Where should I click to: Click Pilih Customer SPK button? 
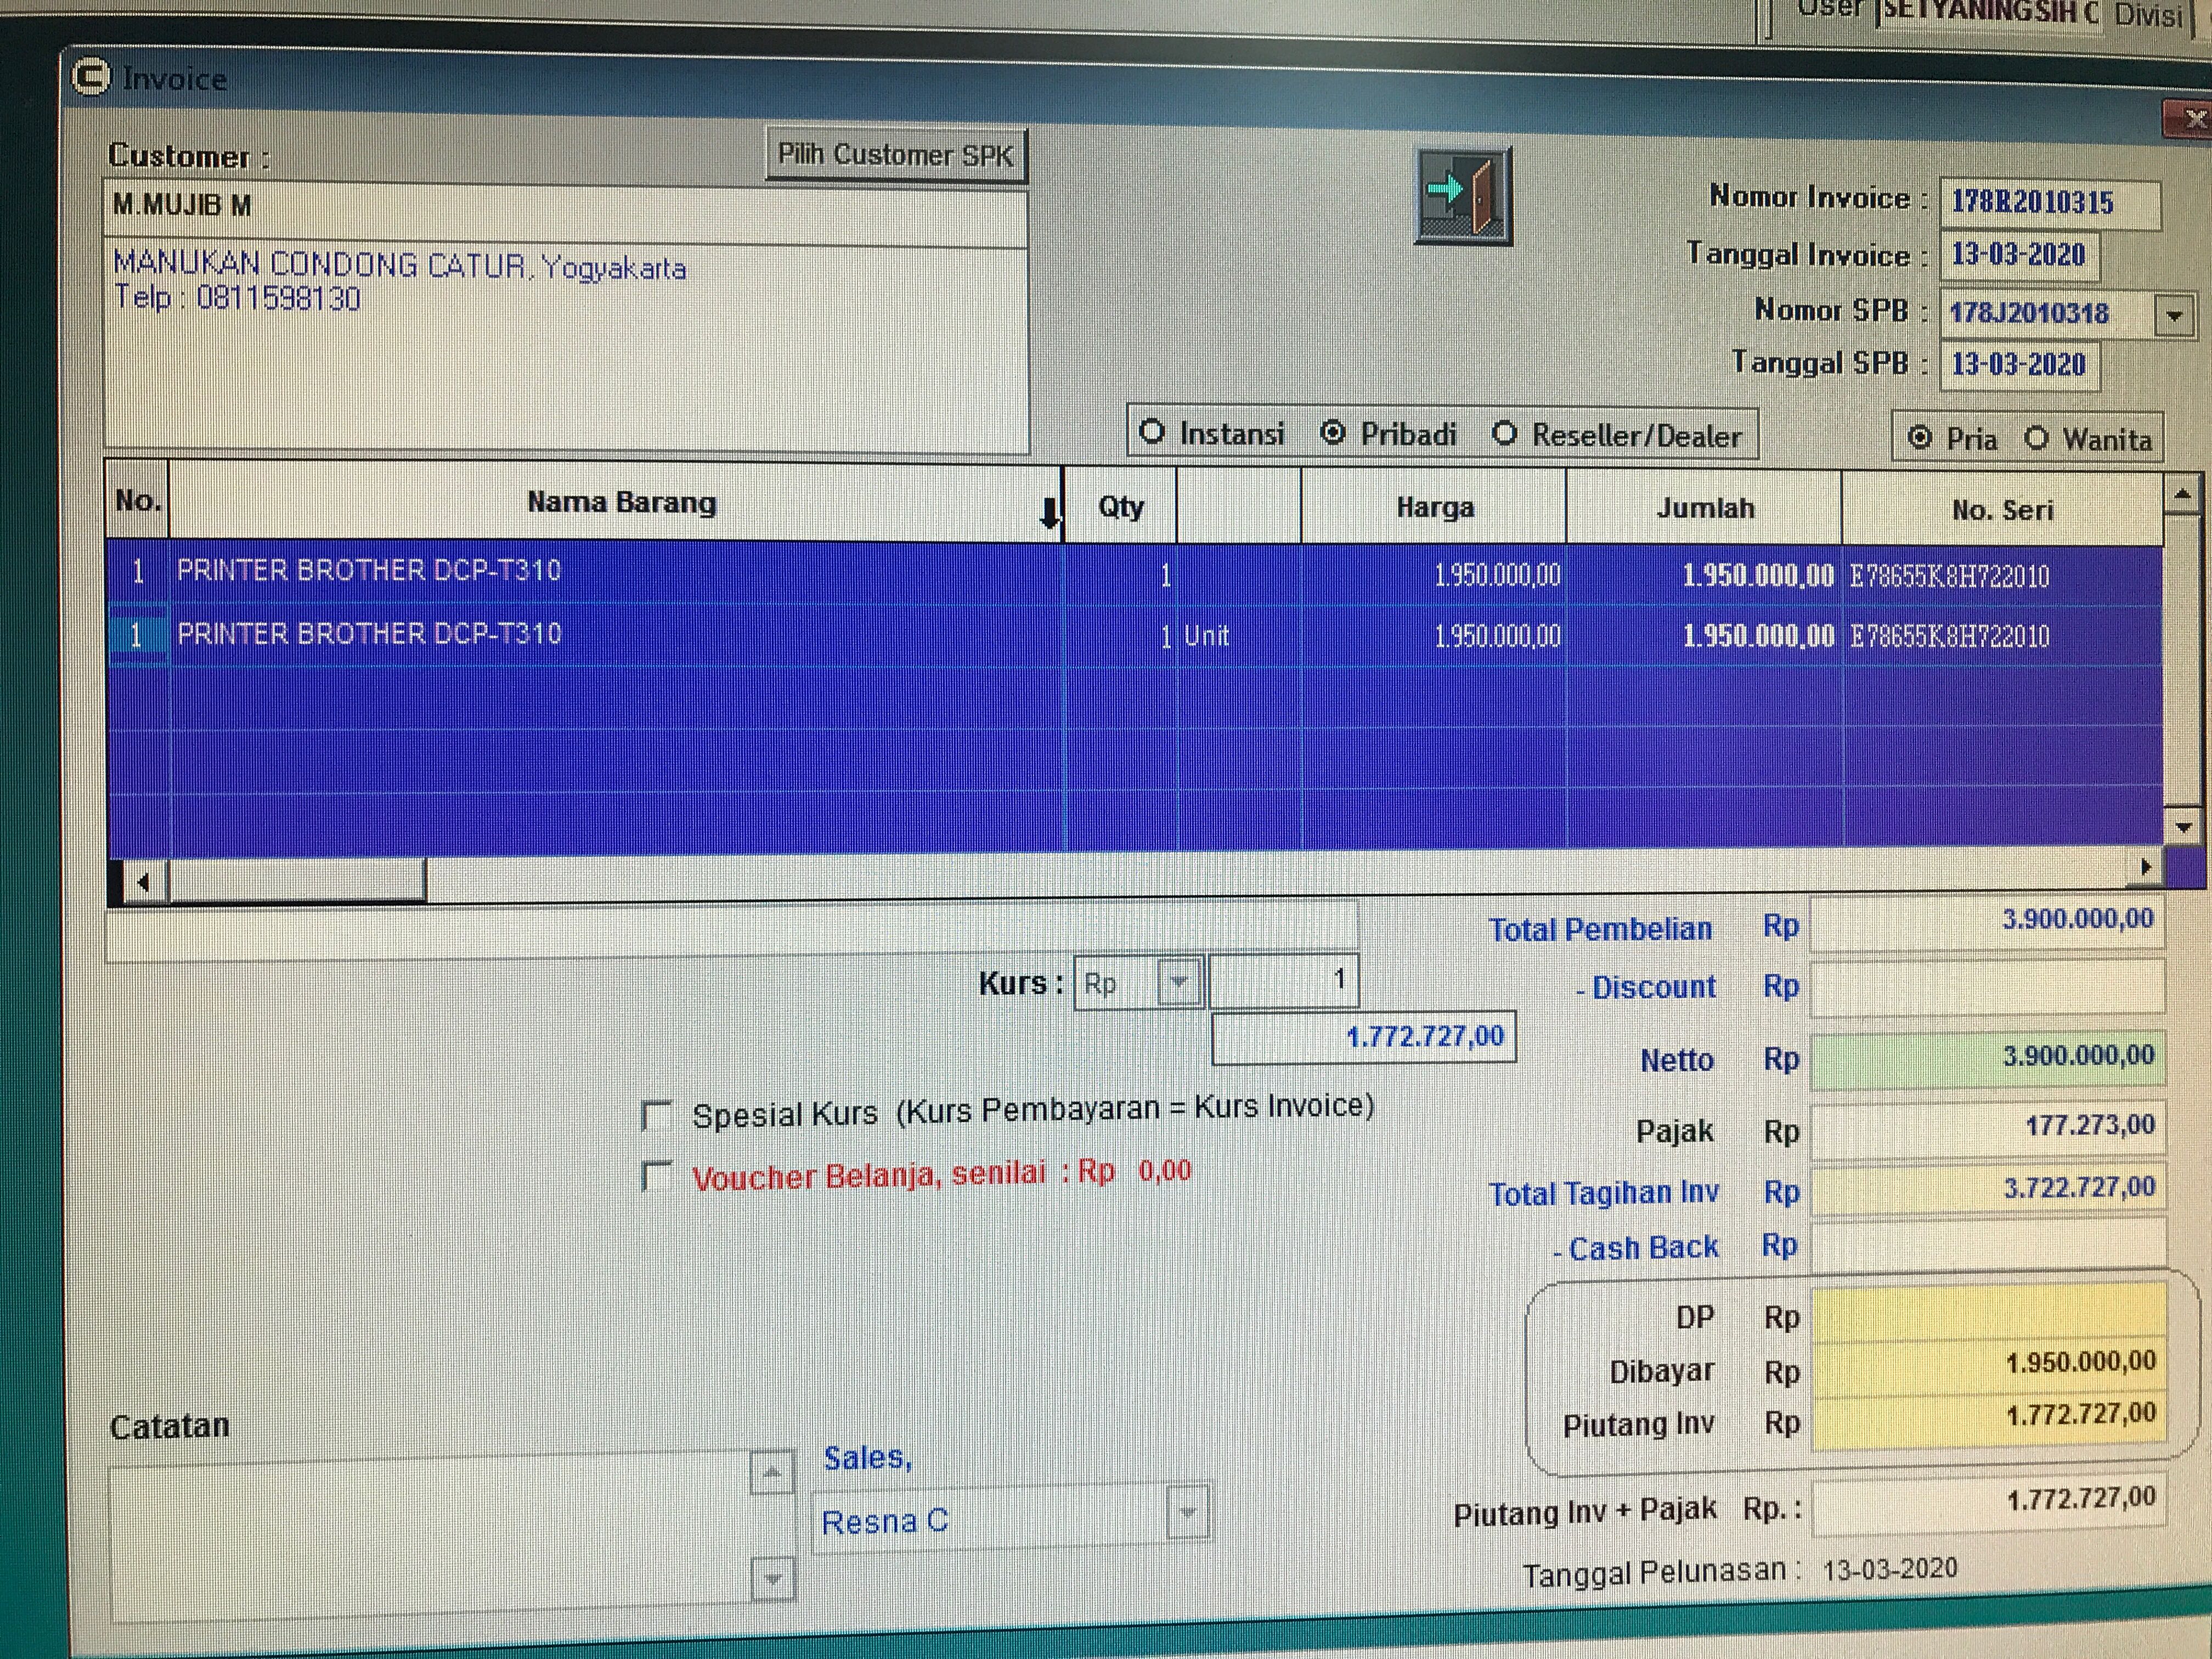(x=895, y=155)
